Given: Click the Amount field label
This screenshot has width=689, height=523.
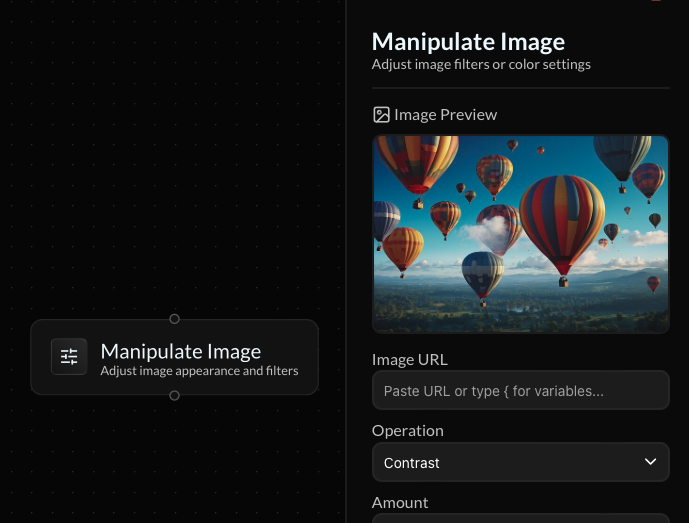Looking at the screenshot, I should coord(399,503).
